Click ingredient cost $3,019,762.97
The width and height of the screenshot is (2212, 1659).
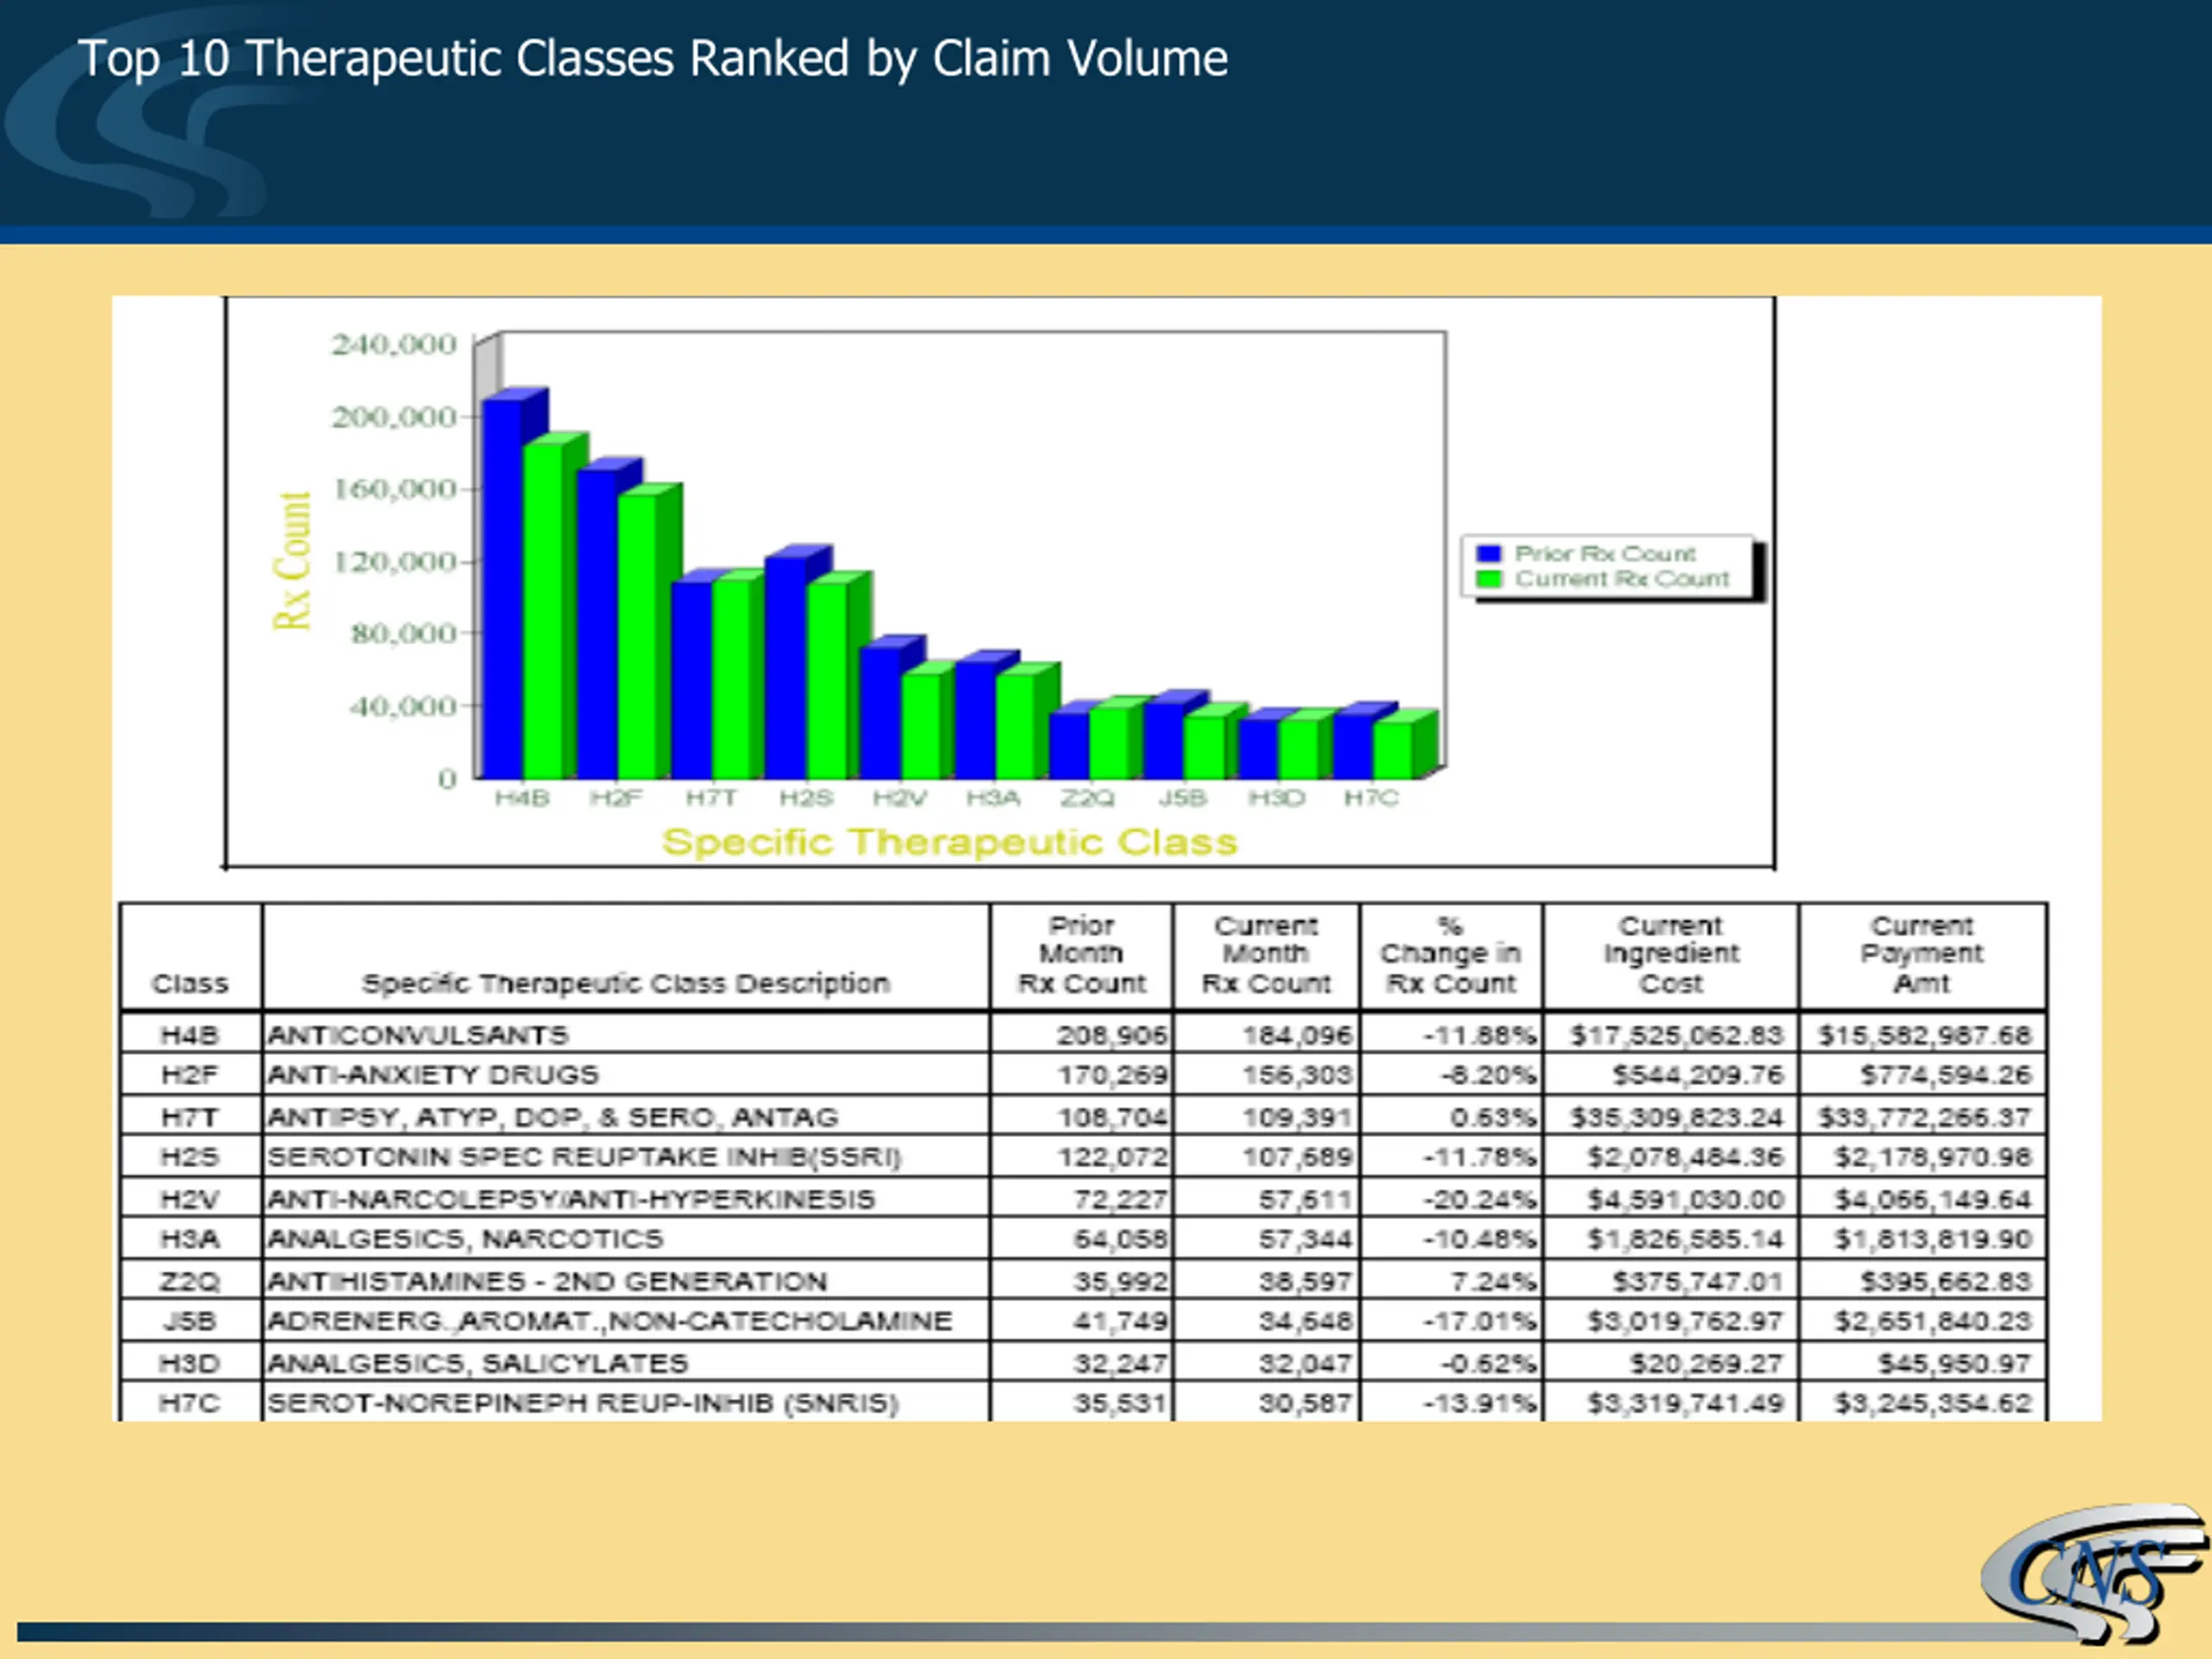[1686, 1321]
